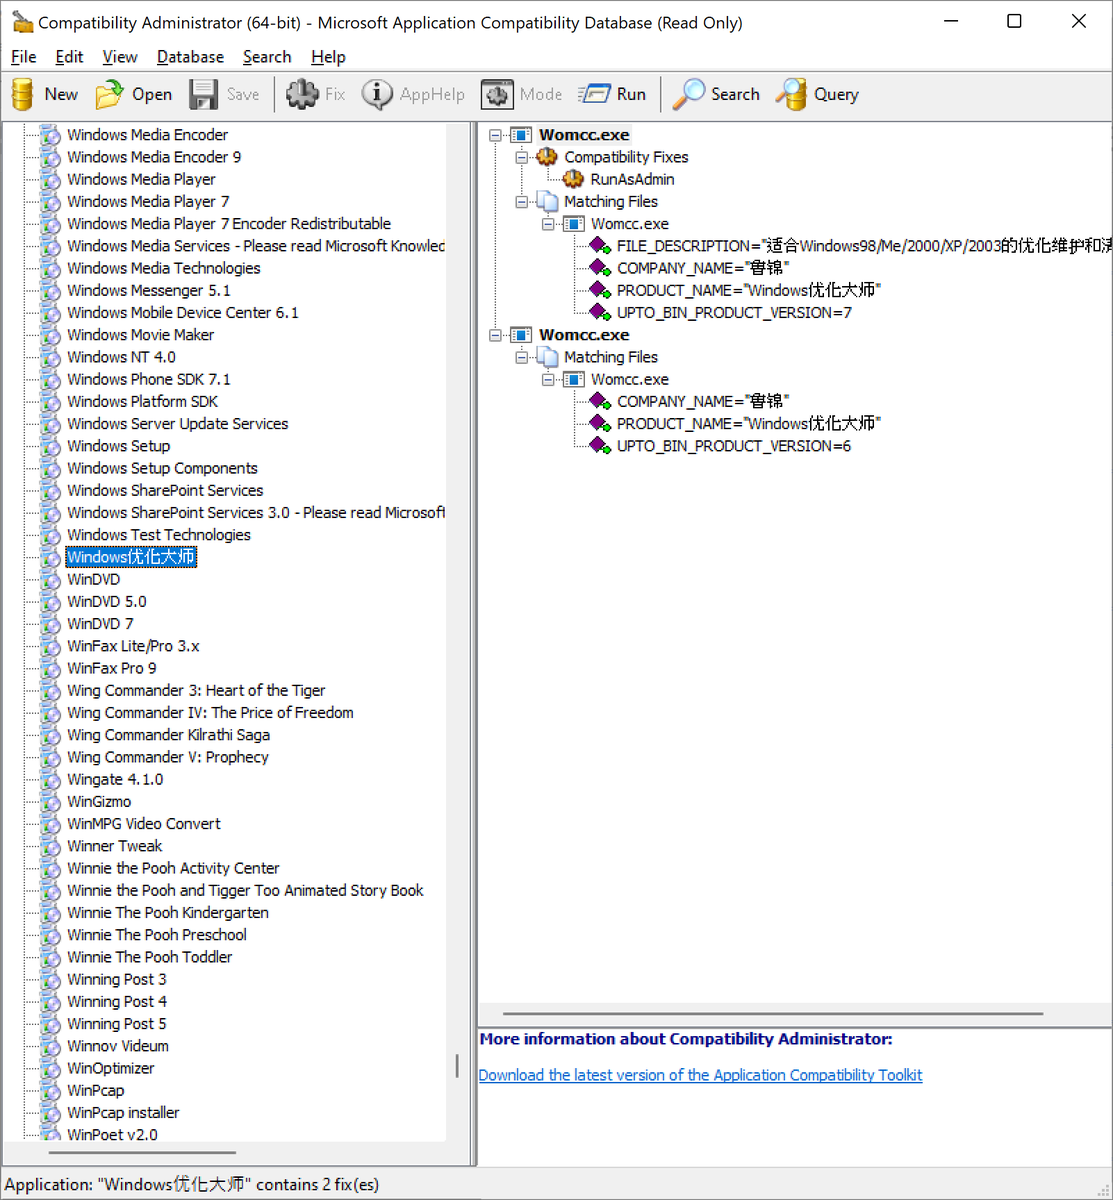Click the Windows NT 4.0 list icon

[x=50, y=357]
